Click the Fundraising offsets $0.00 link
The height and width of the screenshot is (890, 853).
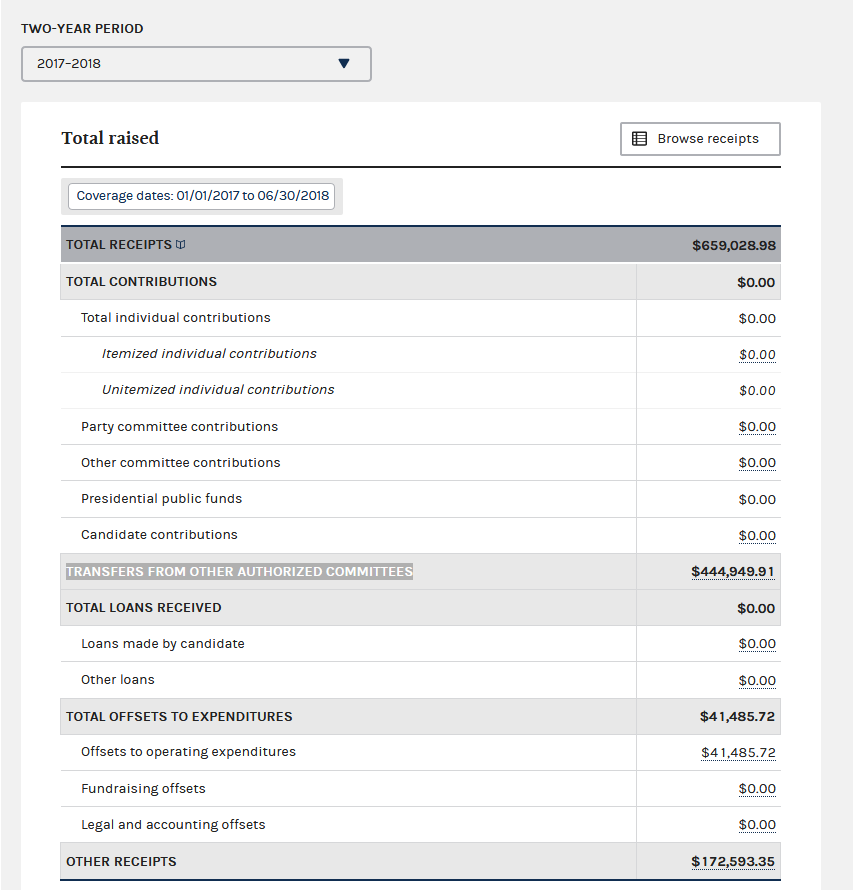point(757,789)
